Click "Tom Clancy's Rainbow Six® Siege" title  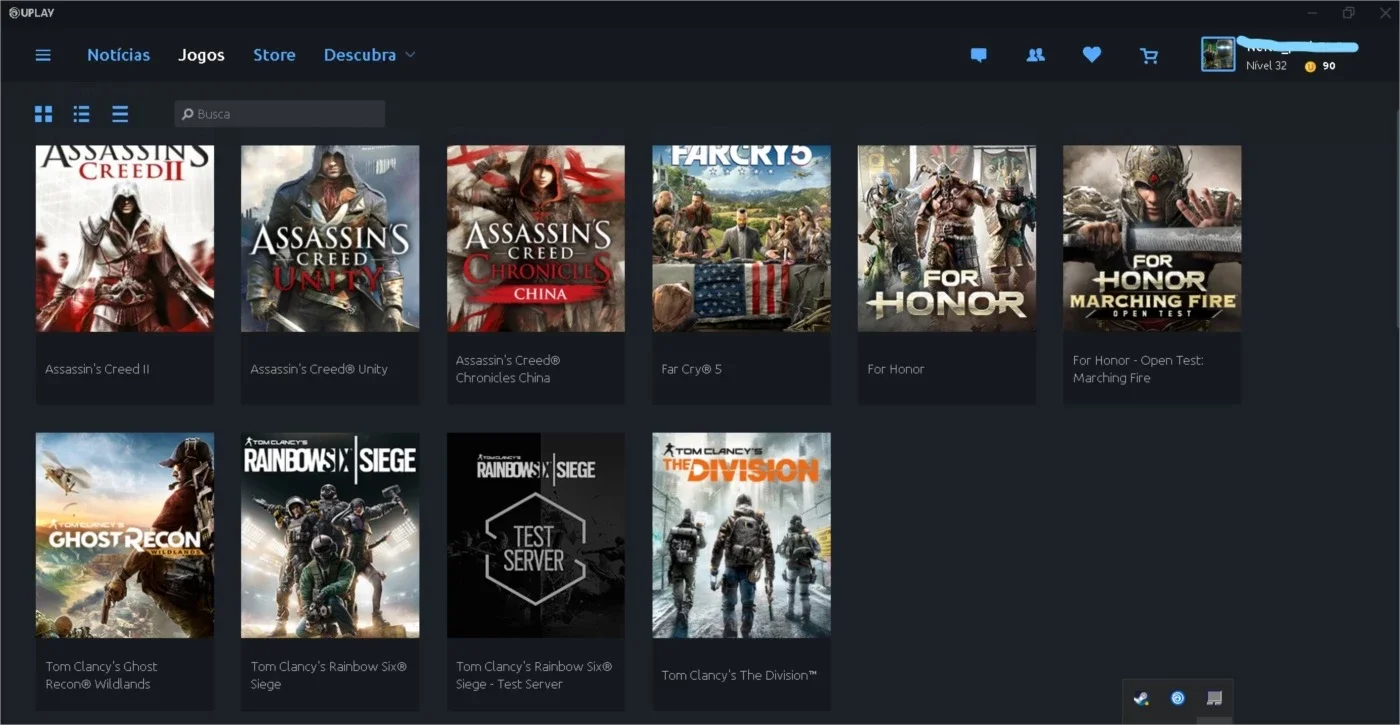(x=329, y=675)
